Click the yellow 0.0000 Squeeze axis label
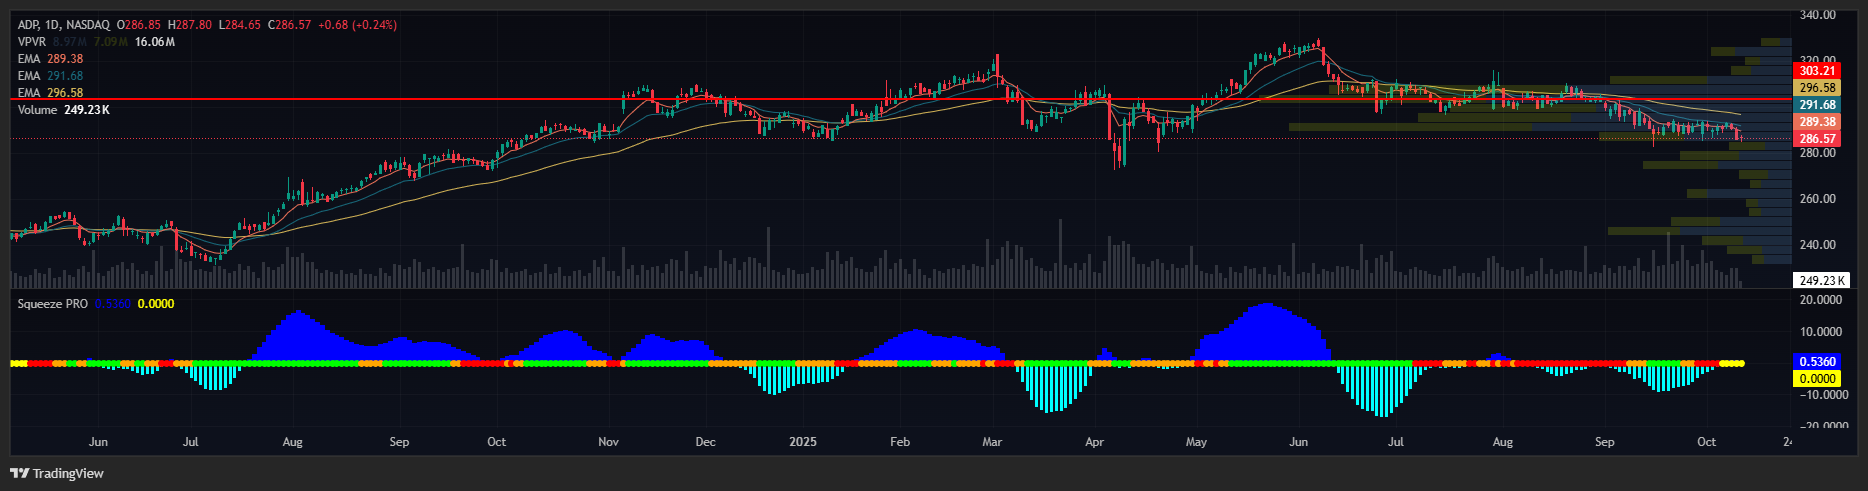 pyautogui.click(x=1817, y=379)
